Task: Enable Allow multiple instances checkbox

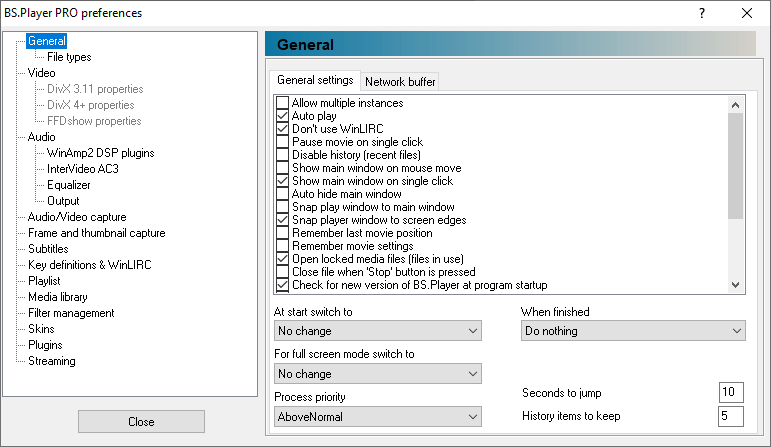Action: click(x=282, y=103)
